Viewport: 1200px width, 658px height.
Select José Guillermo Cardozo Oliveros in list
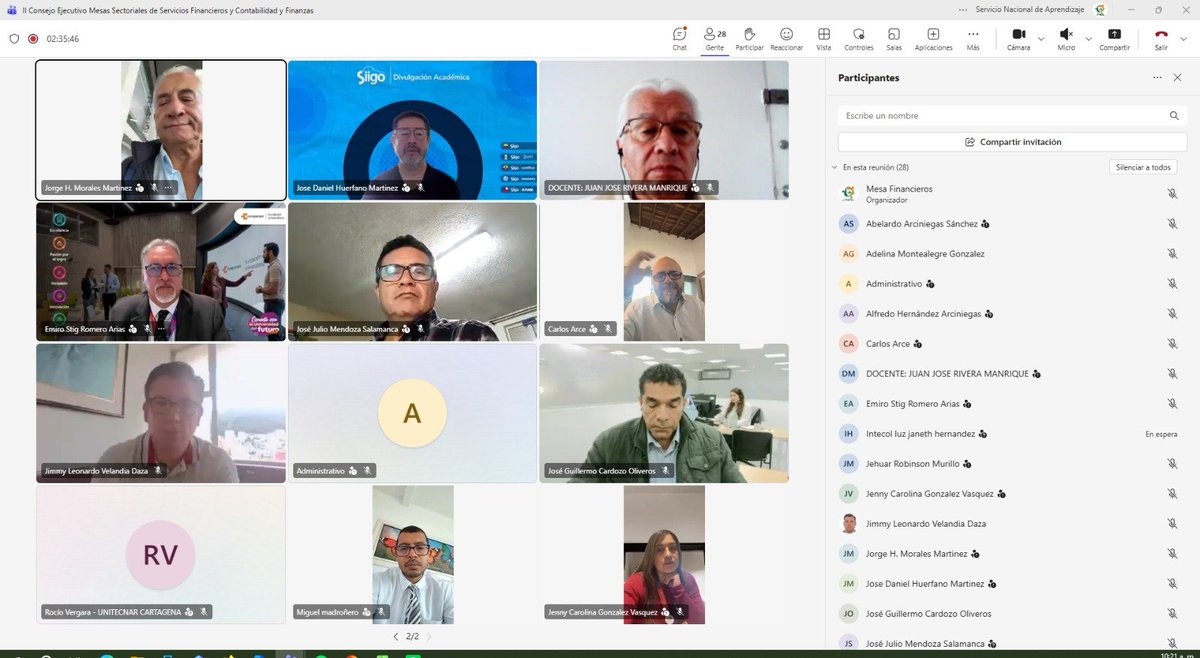pos(1012,614)
